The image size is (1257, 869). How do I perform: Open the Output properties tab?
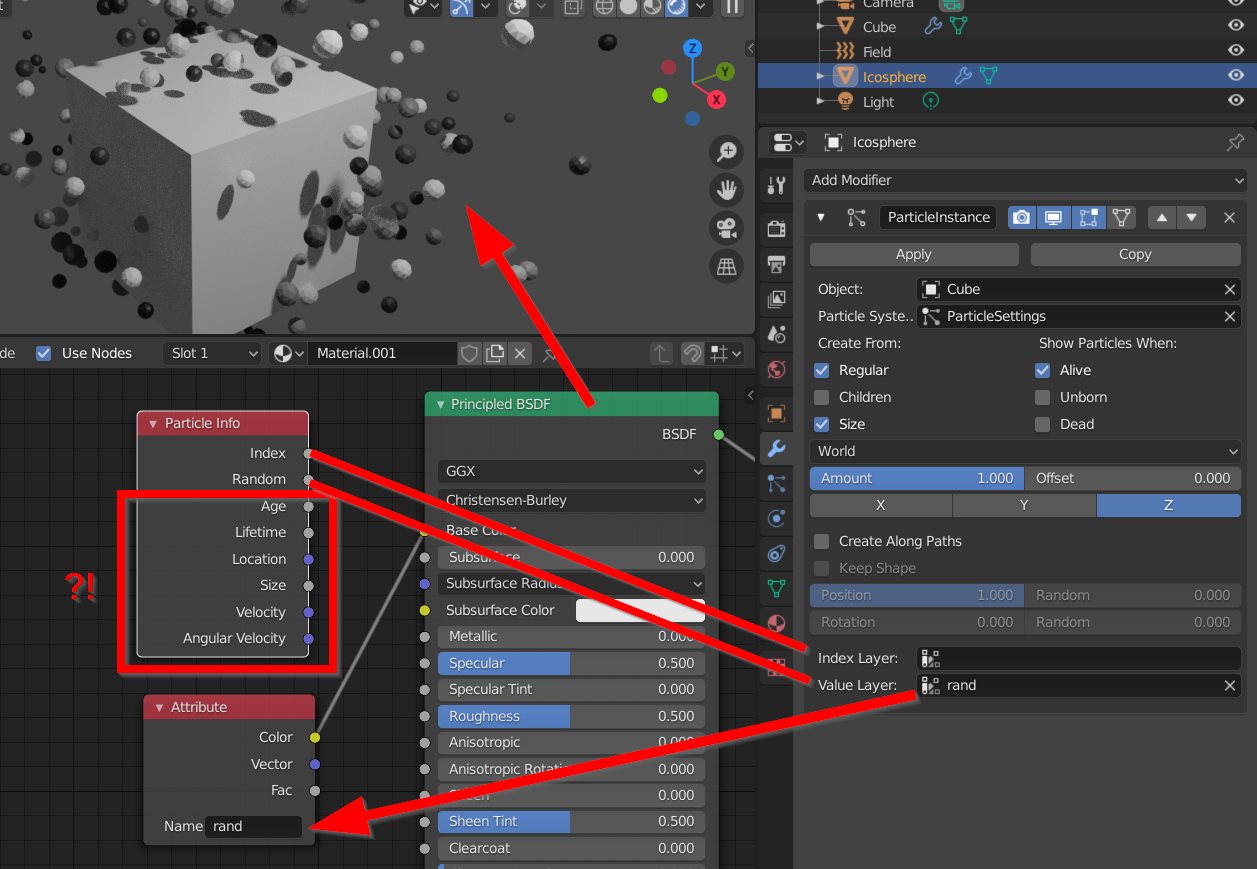pos(776,264)
